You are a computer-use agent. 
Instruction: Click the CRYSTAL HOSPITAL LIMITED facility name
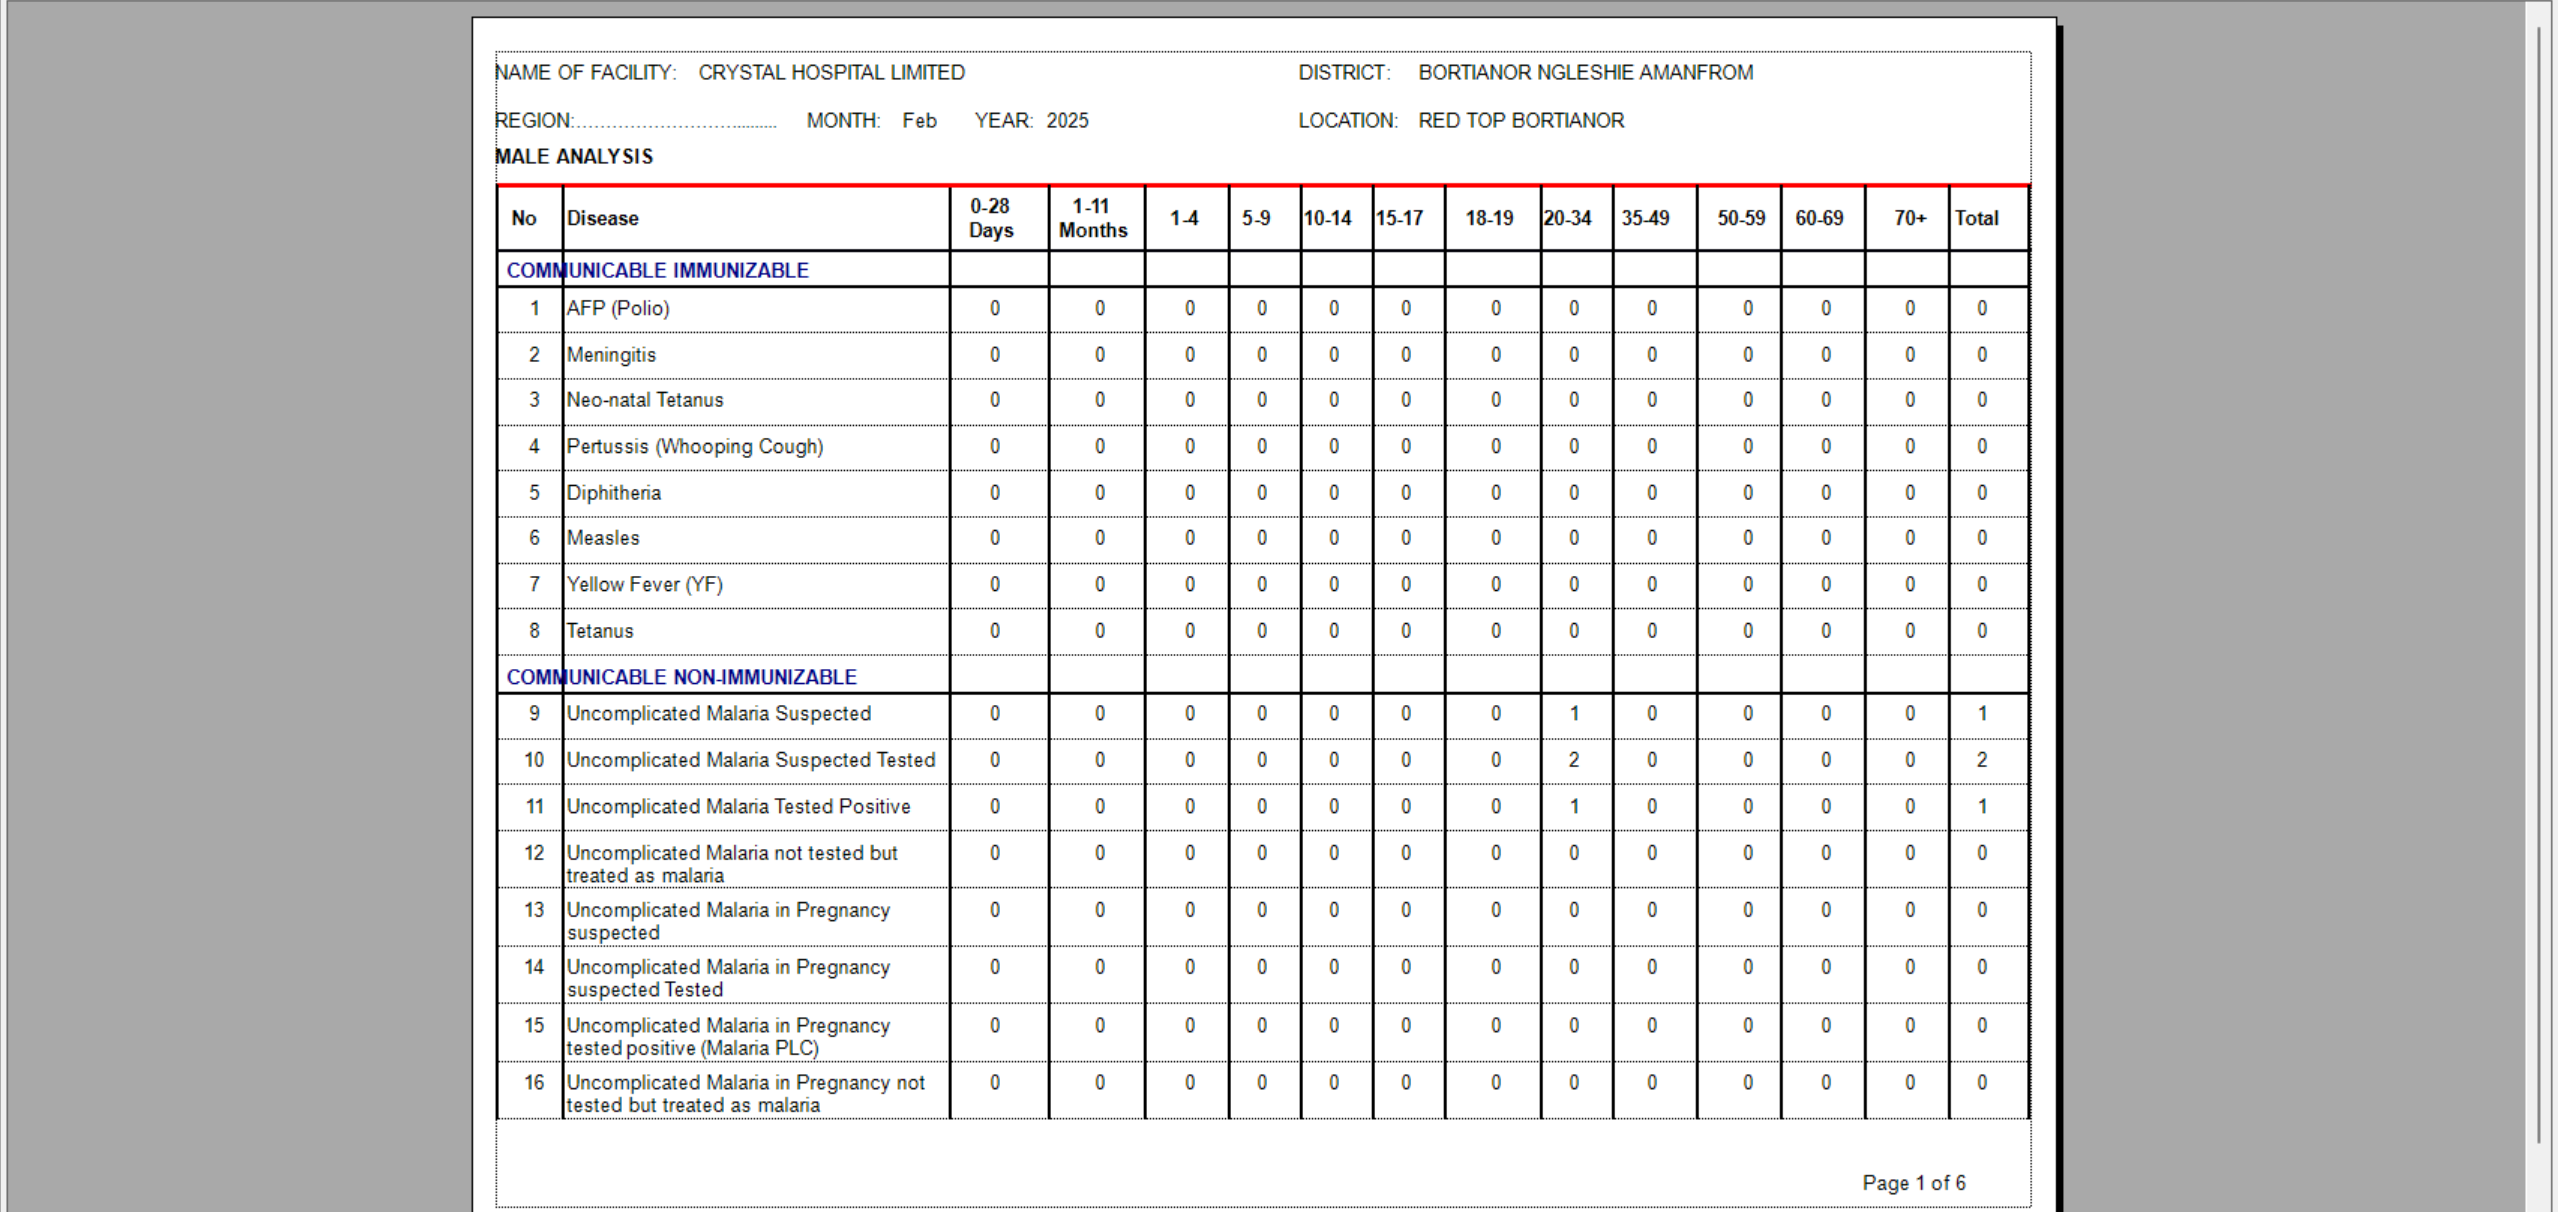(831, 73)
